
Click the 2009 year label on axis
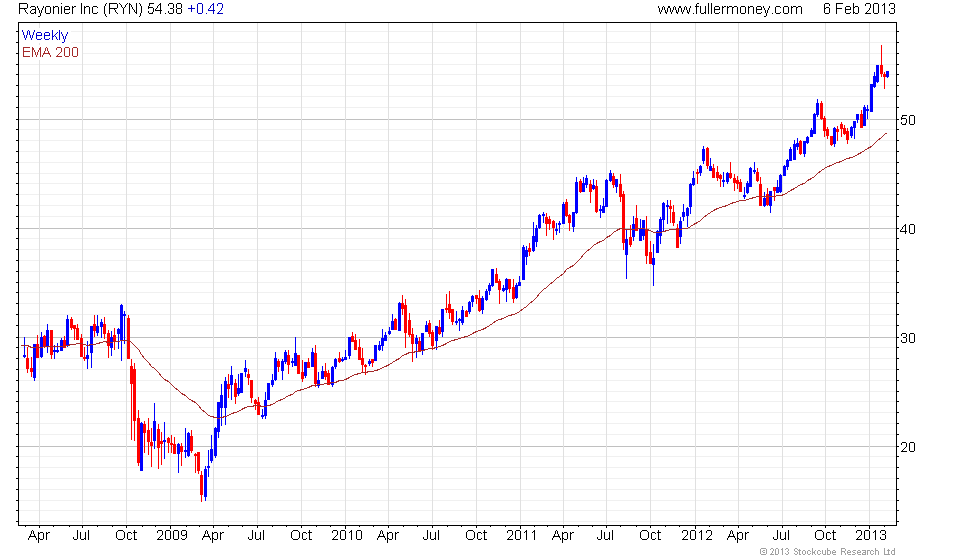tap(172, 536)
